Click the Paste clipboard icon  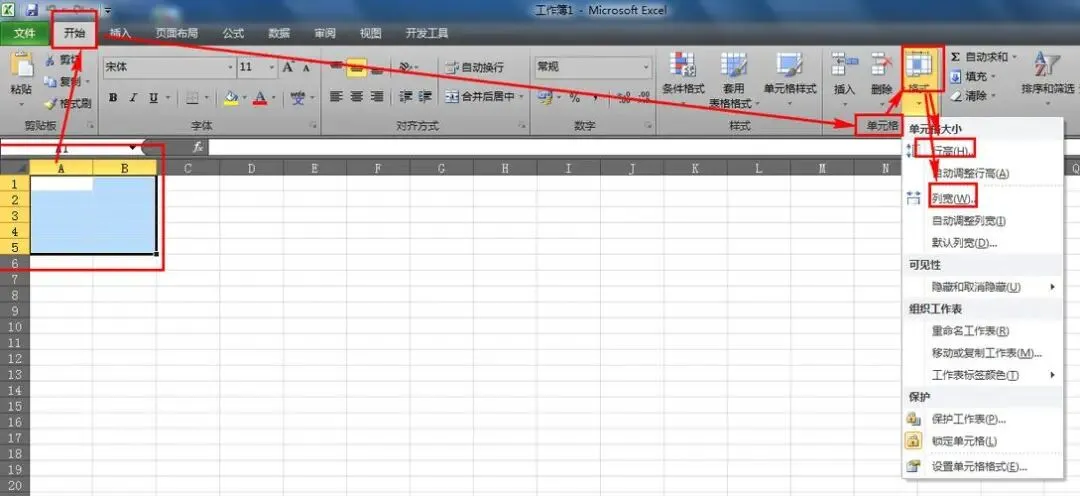coord(21,65)
